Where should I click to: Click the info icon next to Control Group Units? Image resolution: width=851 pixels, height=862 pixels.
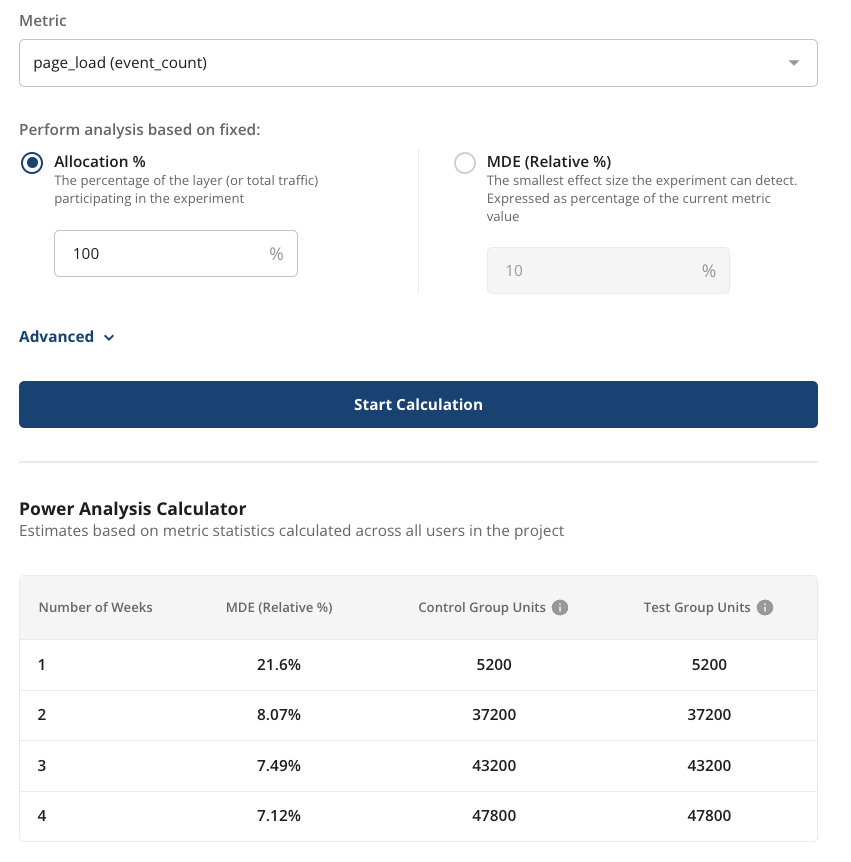561,606
